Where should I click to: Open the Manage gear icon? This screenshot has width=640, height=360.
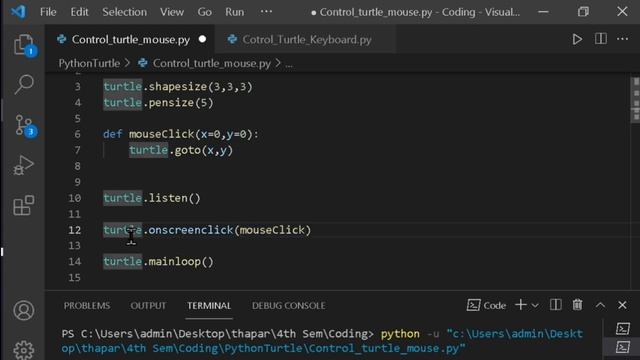tap(24, 350)
